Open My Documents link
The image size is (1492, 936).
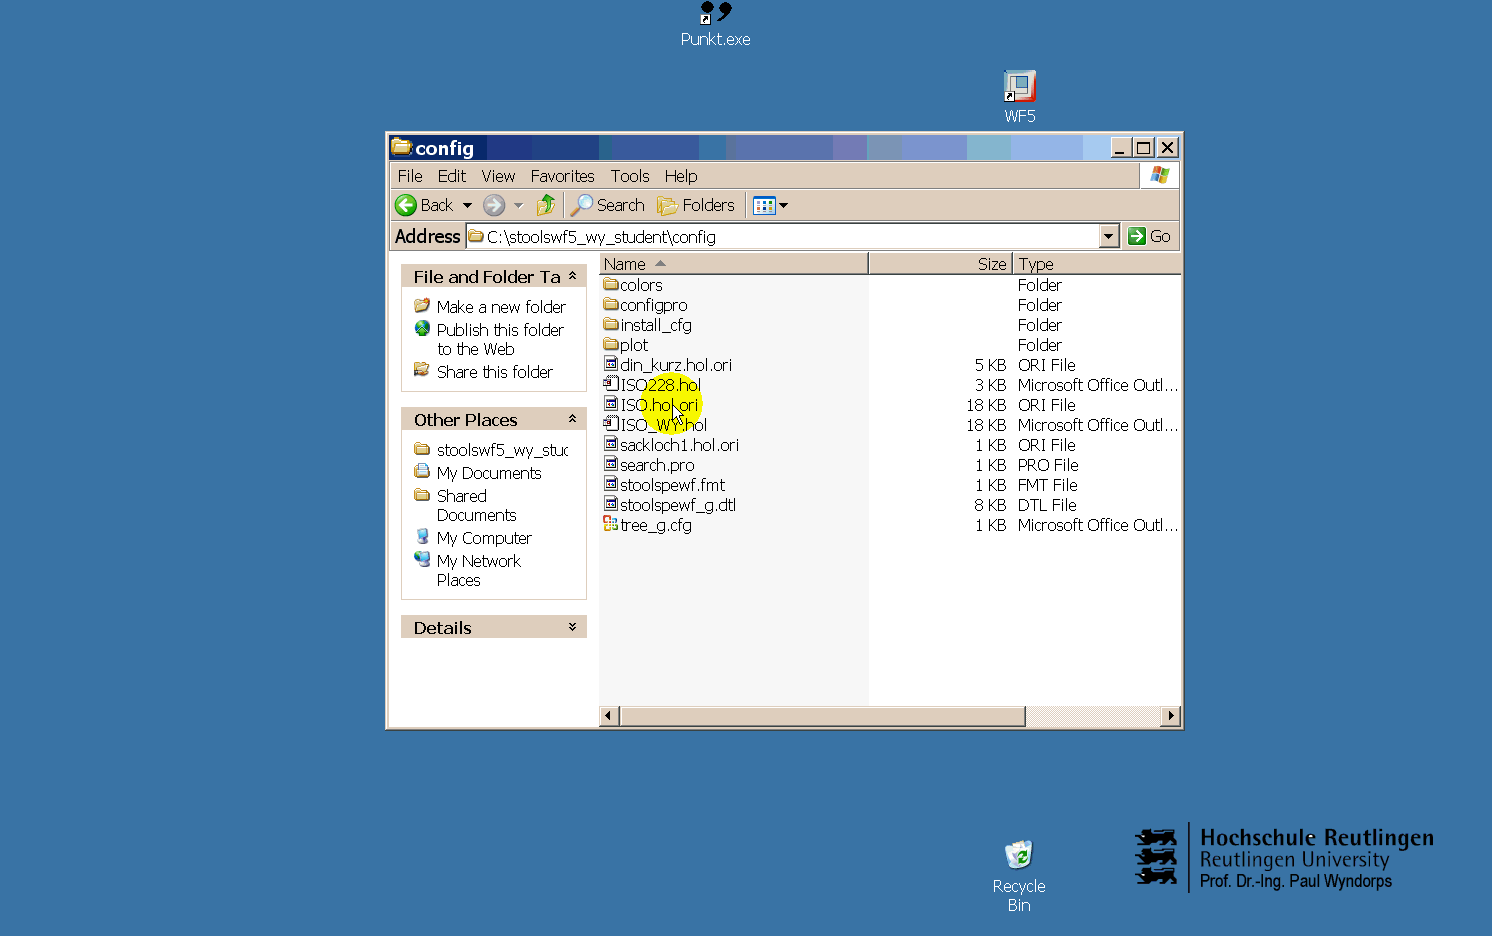click(x=489, y=473)
